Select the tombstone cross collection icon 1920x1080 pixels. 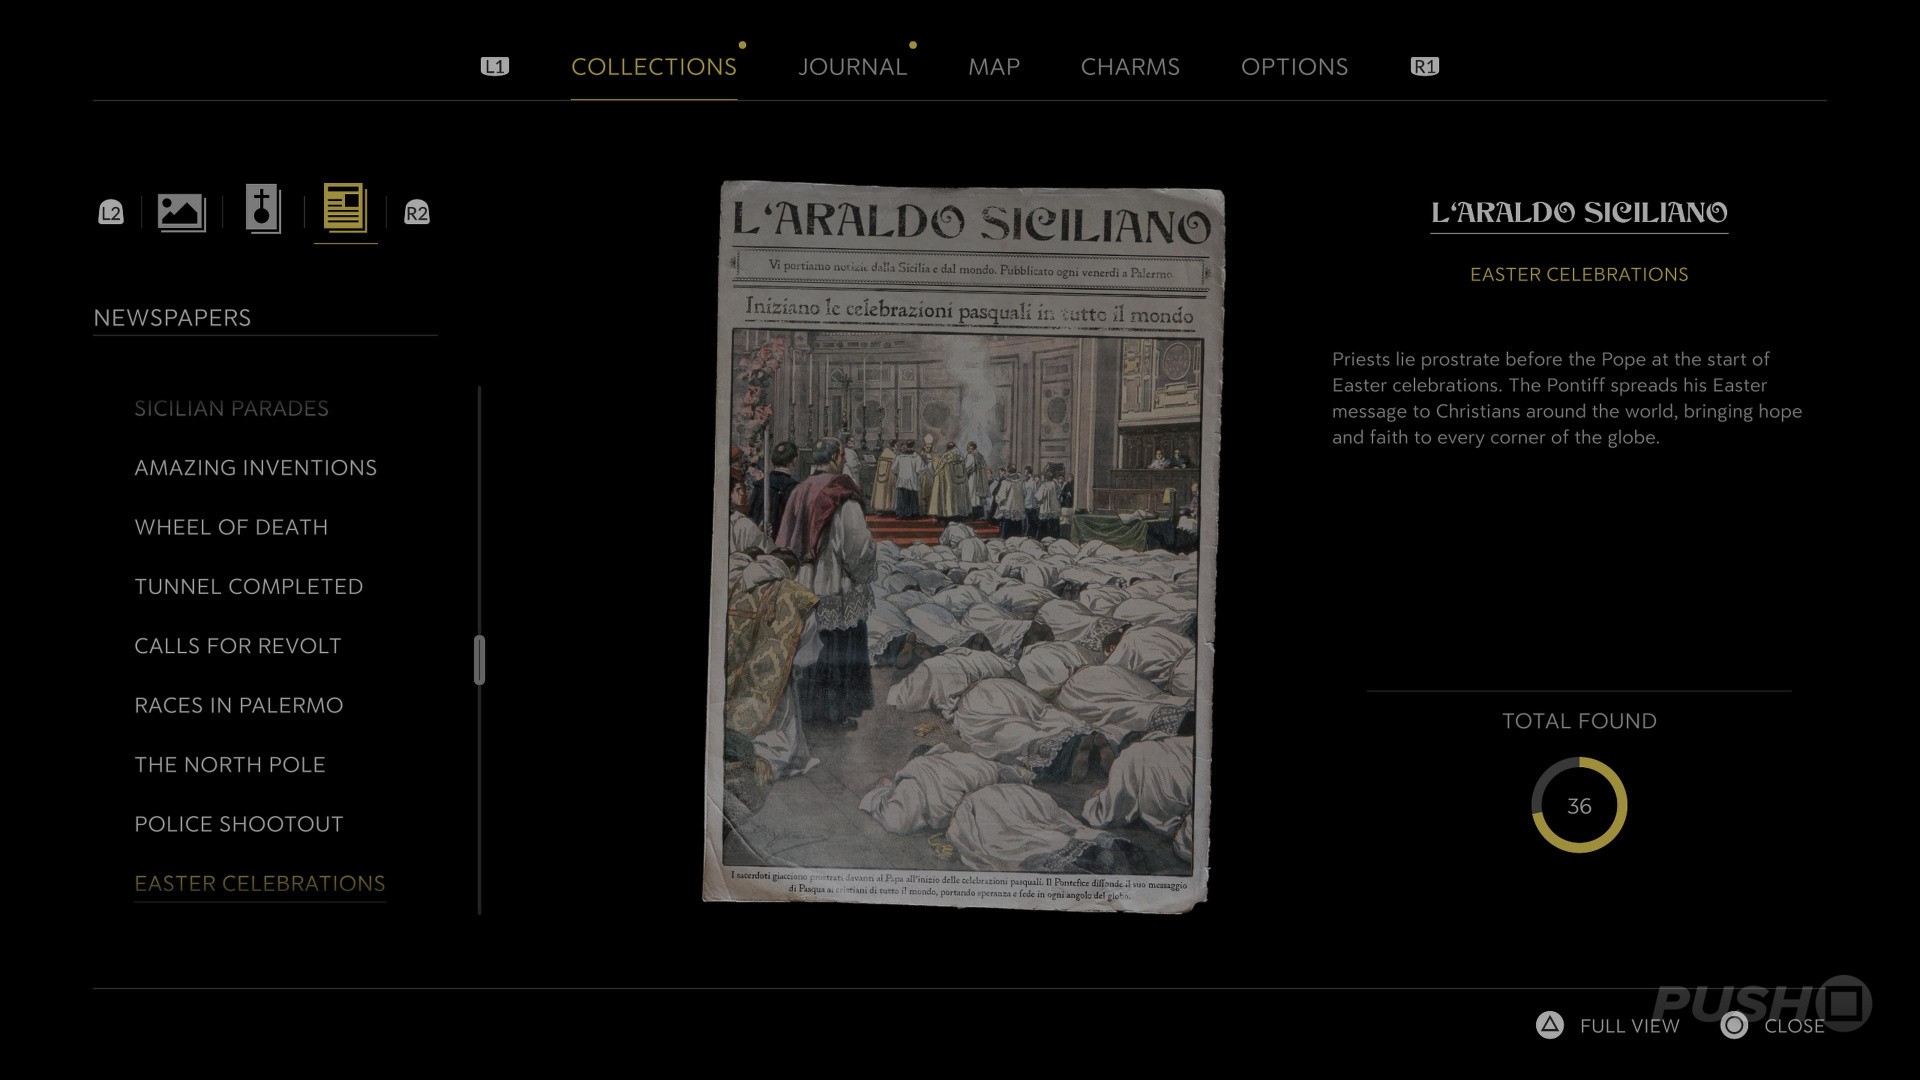tap(263, 210)
